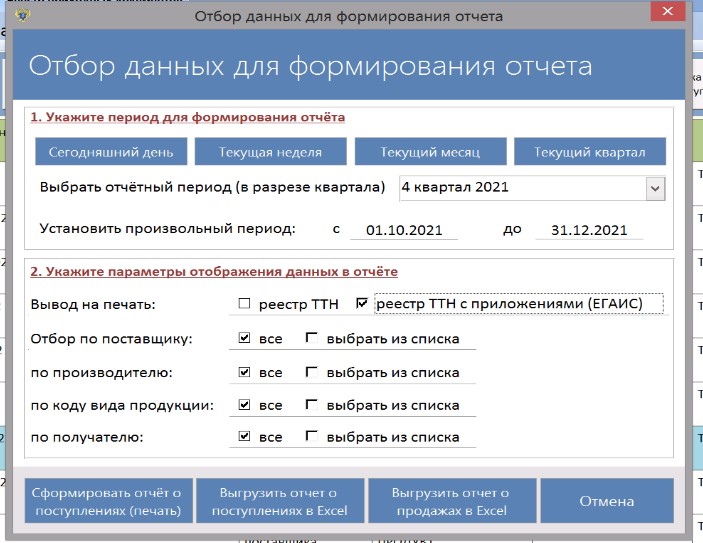Check 'выбрать из списка' for recipient
The width and height of the screenshot is (703, 543).
pyautogui.click(x=312, y=437)
